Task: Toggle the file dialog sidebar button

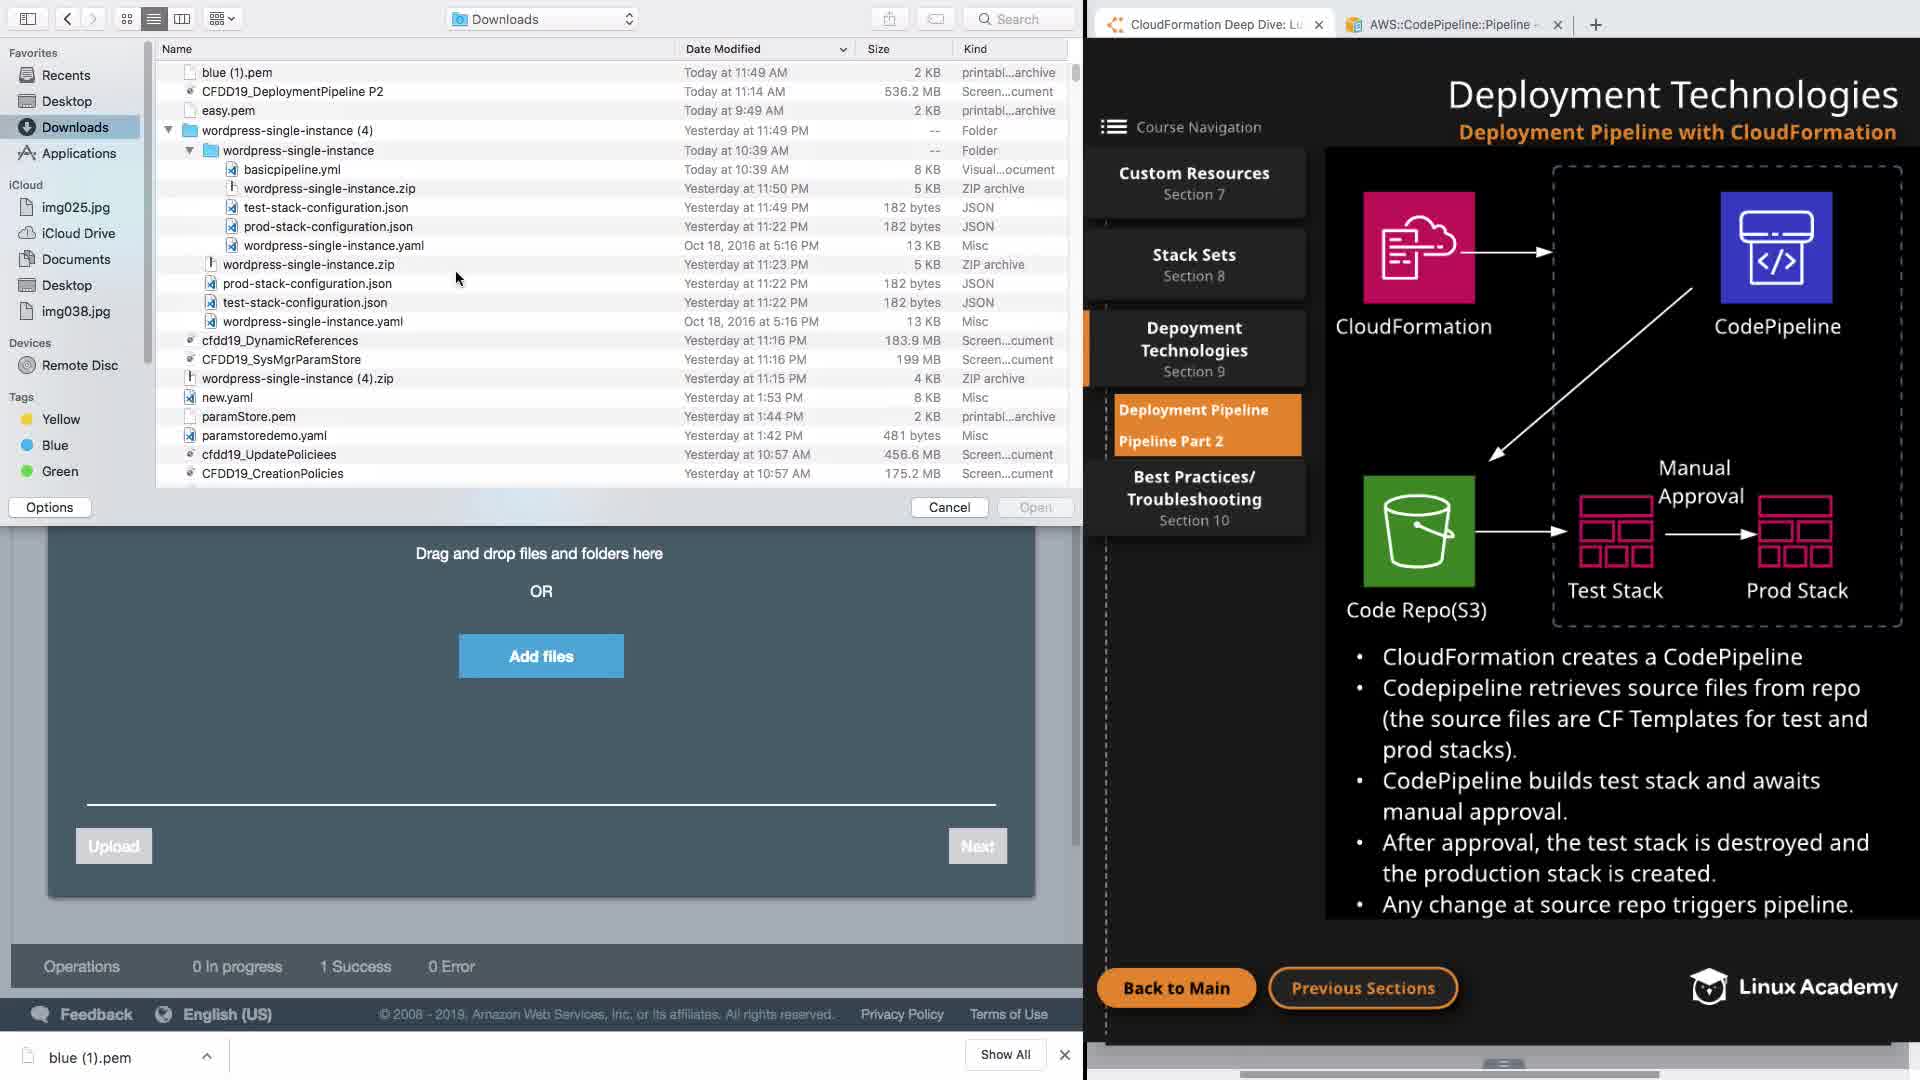Action: (x=28, y=18)
